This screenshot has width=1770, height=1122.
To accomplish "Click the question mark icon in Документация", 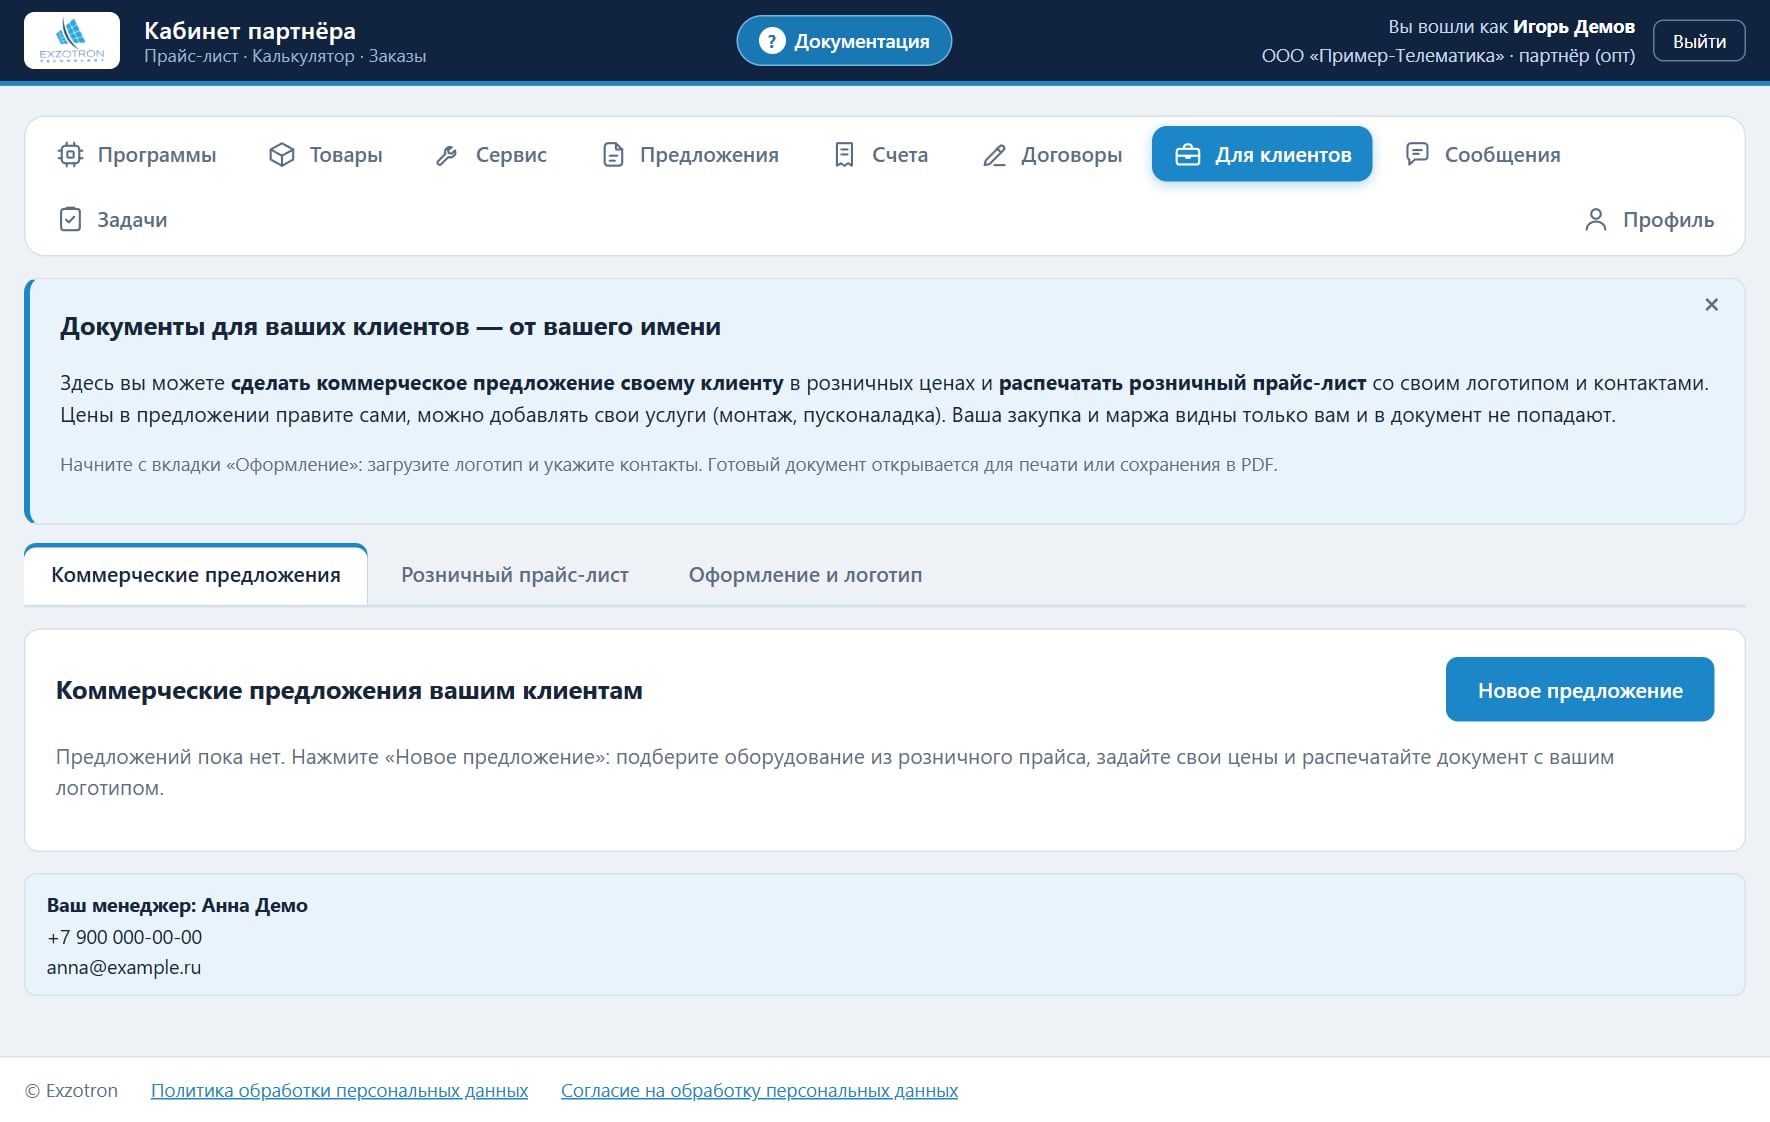I will point(772,41).
